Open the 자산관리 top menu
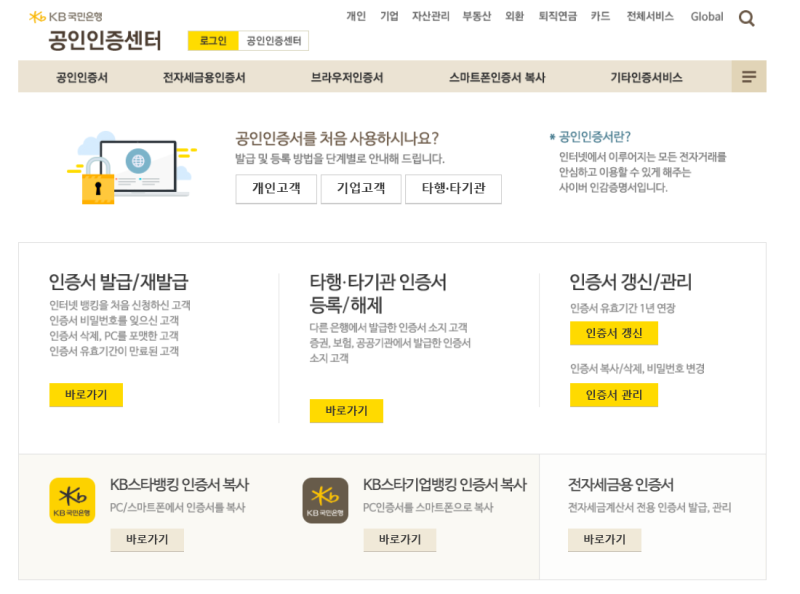Screen dimensions: 800x594 [x=431, y=16]
